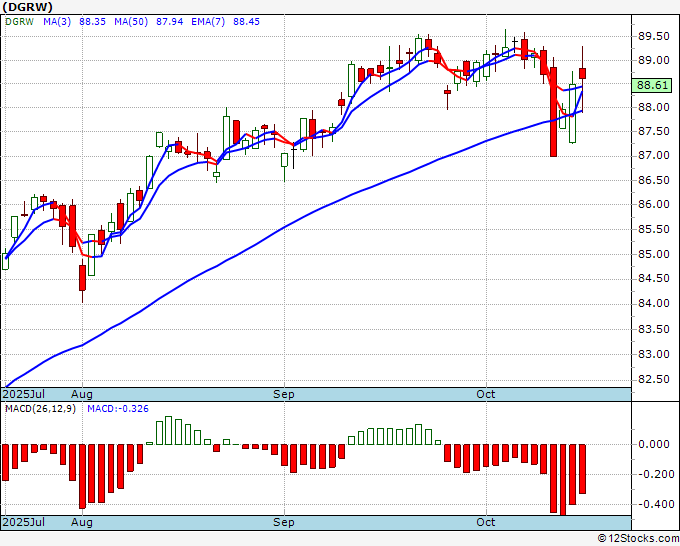This screenshot has height=546, width=680.
Task: Click Oct on the MACD panel date axis
Action: point(486,522)
